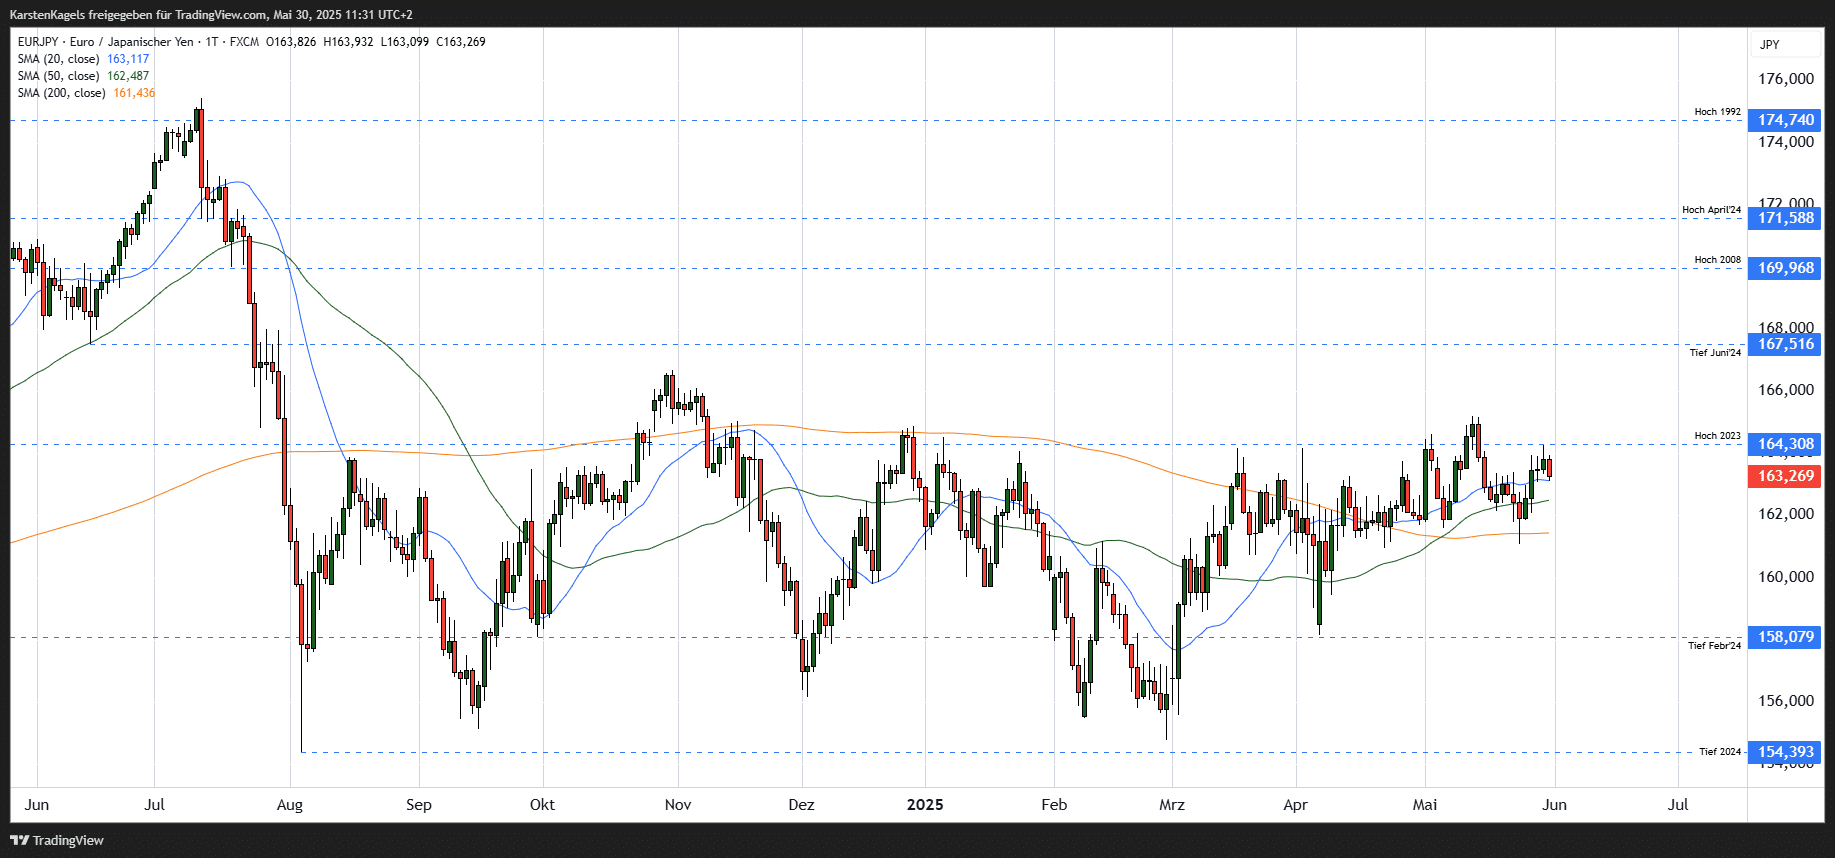Click the 171,588 price level label

(x=1785, y=218)
